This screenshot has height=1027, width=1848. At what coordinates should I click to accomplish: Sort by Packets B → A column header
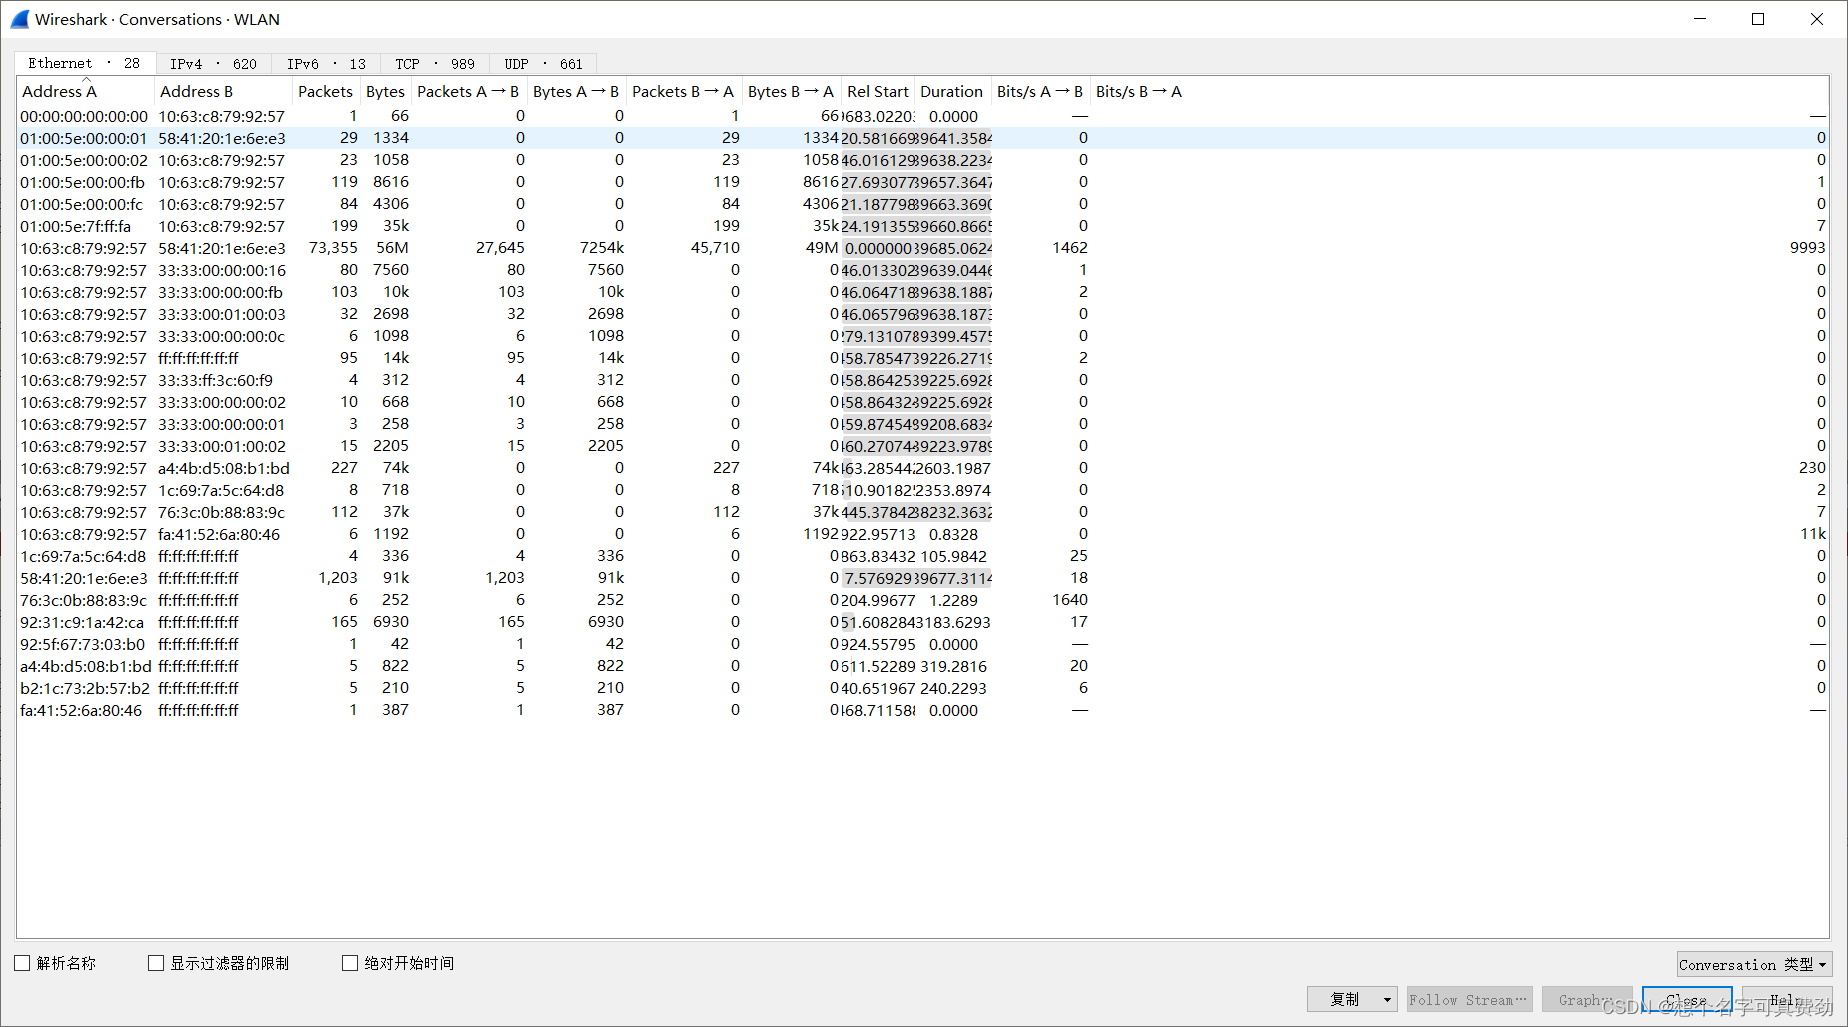[x=683, y=91]
